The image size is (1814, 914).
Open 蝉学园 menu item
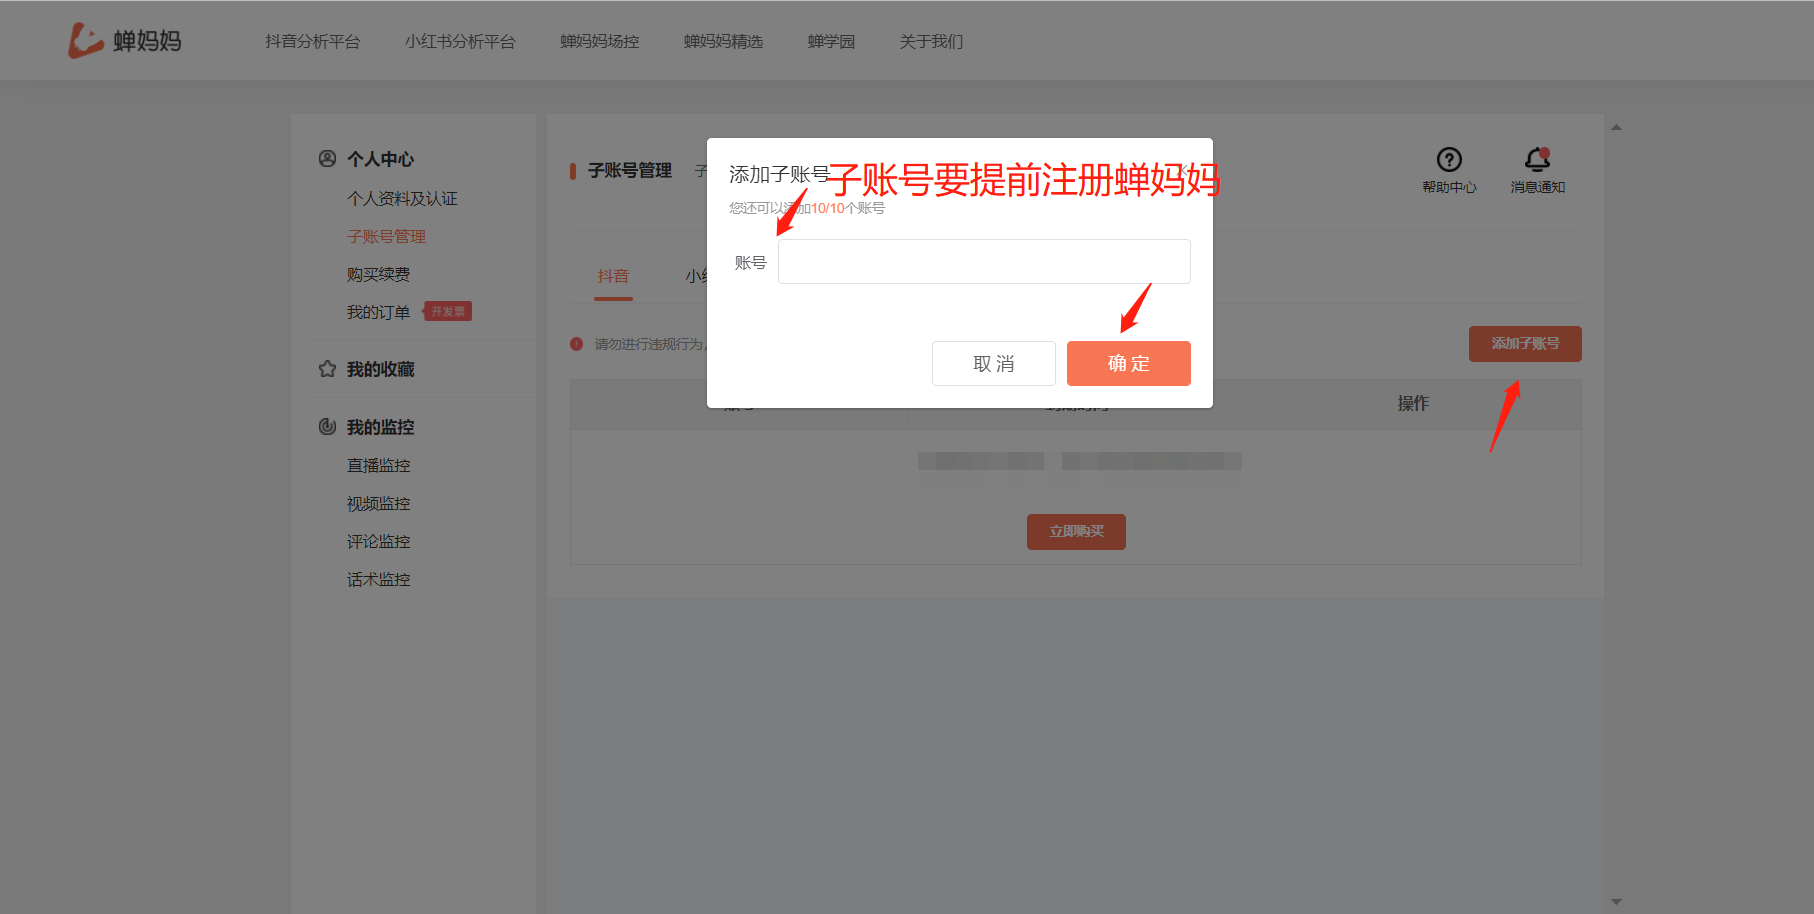coord(831,41)
